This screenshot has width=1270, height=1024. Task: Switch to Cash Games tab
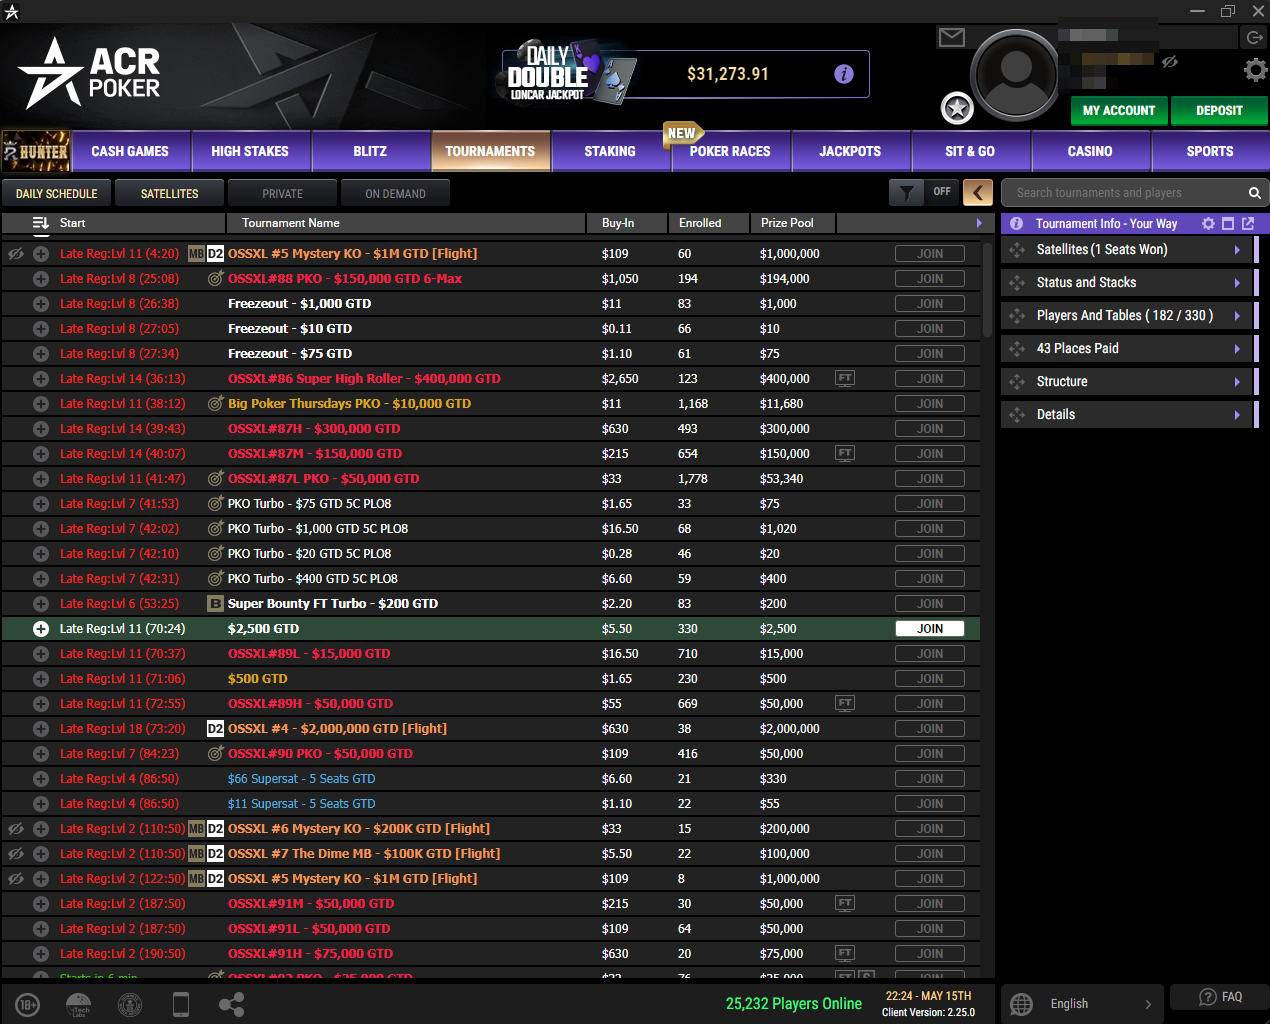point(130,151)
